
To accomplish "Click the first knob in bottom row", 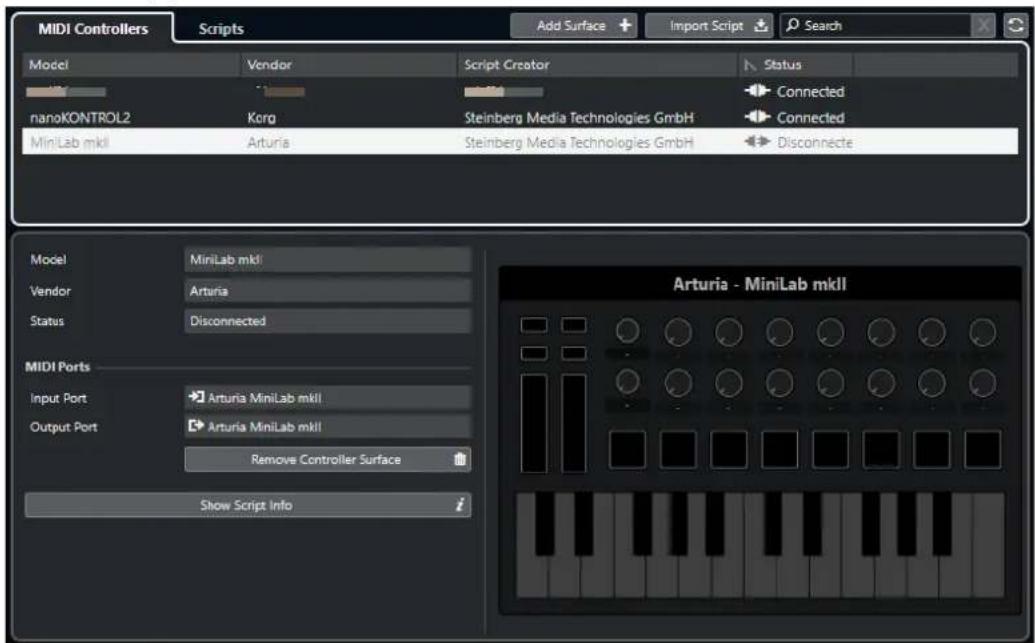I will pos(627,382).
